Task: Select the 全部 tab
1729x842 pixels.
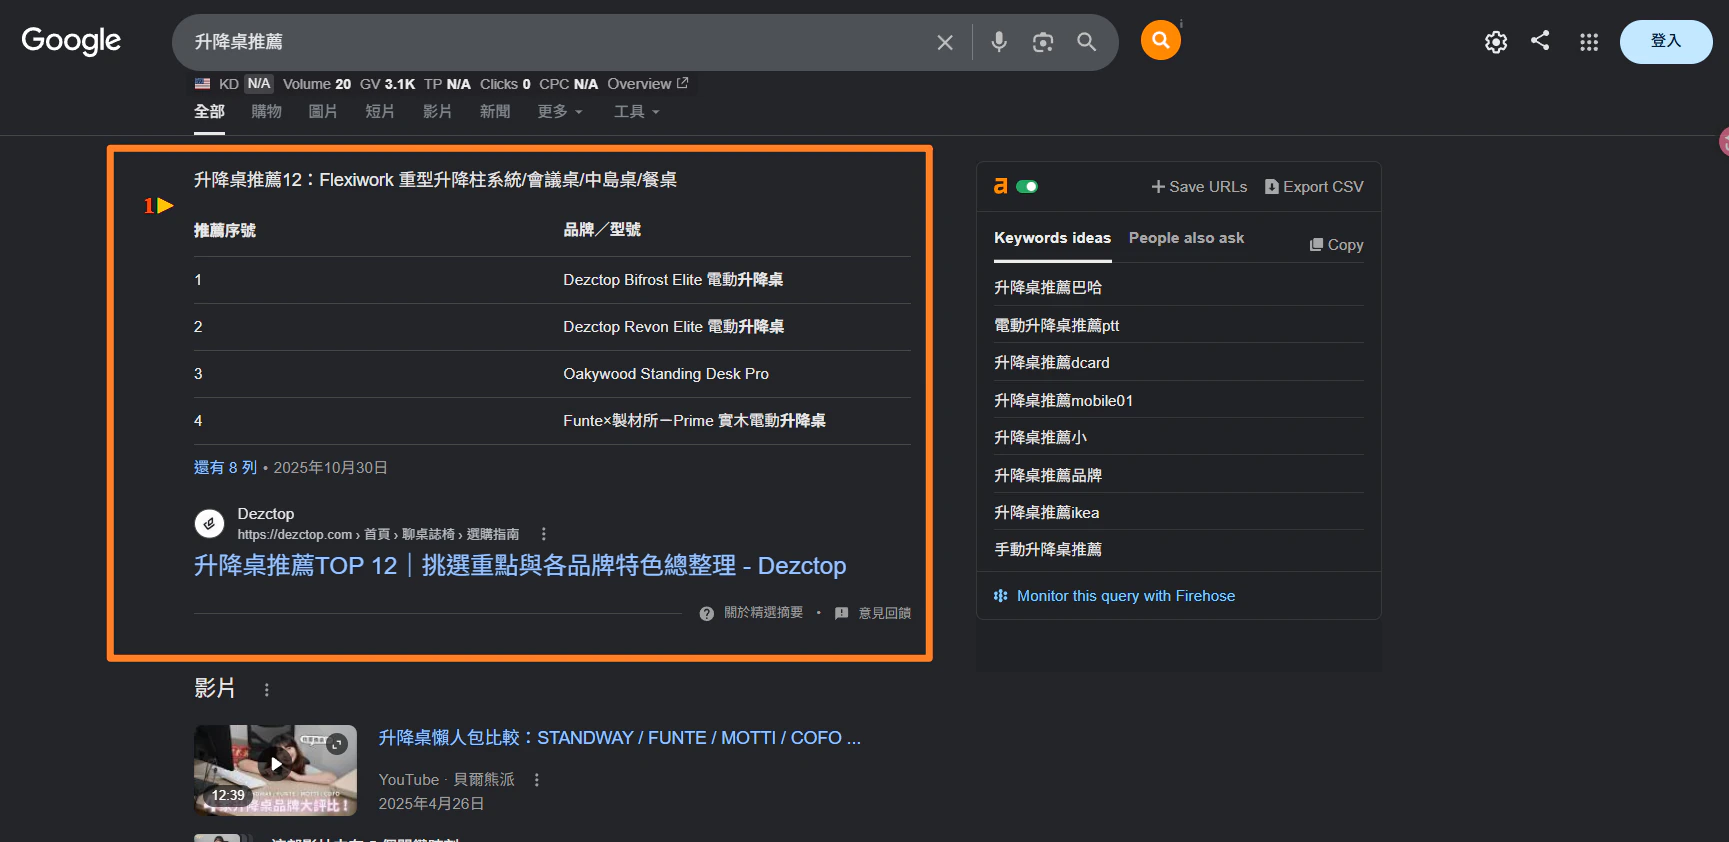Action: coord(209,111)
